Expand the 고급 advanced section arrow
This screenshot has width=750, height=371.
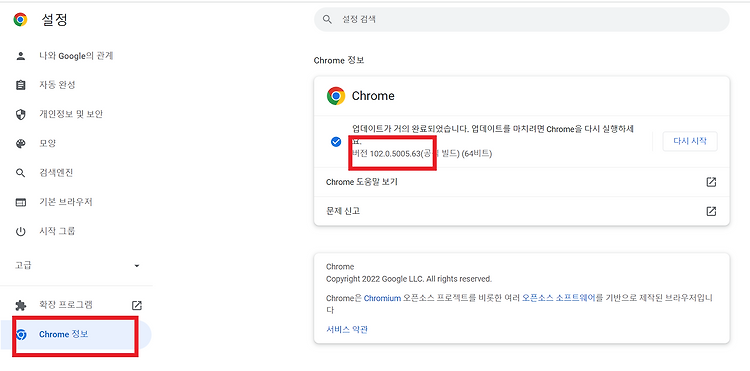pos(137,265)
